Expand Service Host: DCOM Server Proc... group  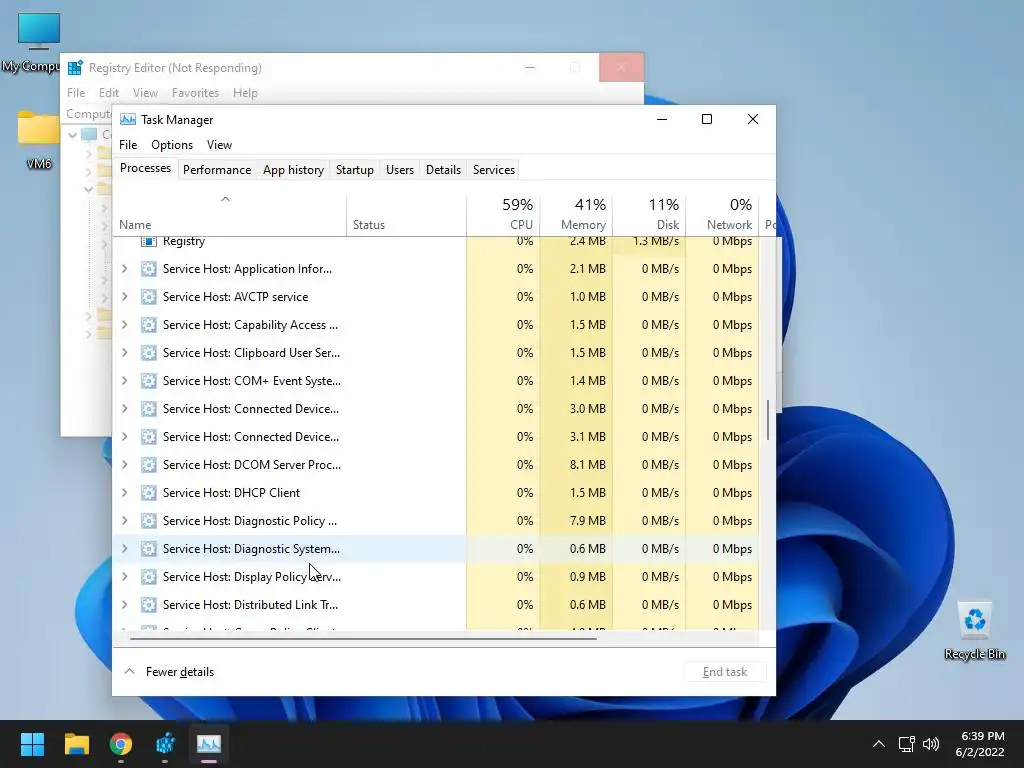(125, 465)
